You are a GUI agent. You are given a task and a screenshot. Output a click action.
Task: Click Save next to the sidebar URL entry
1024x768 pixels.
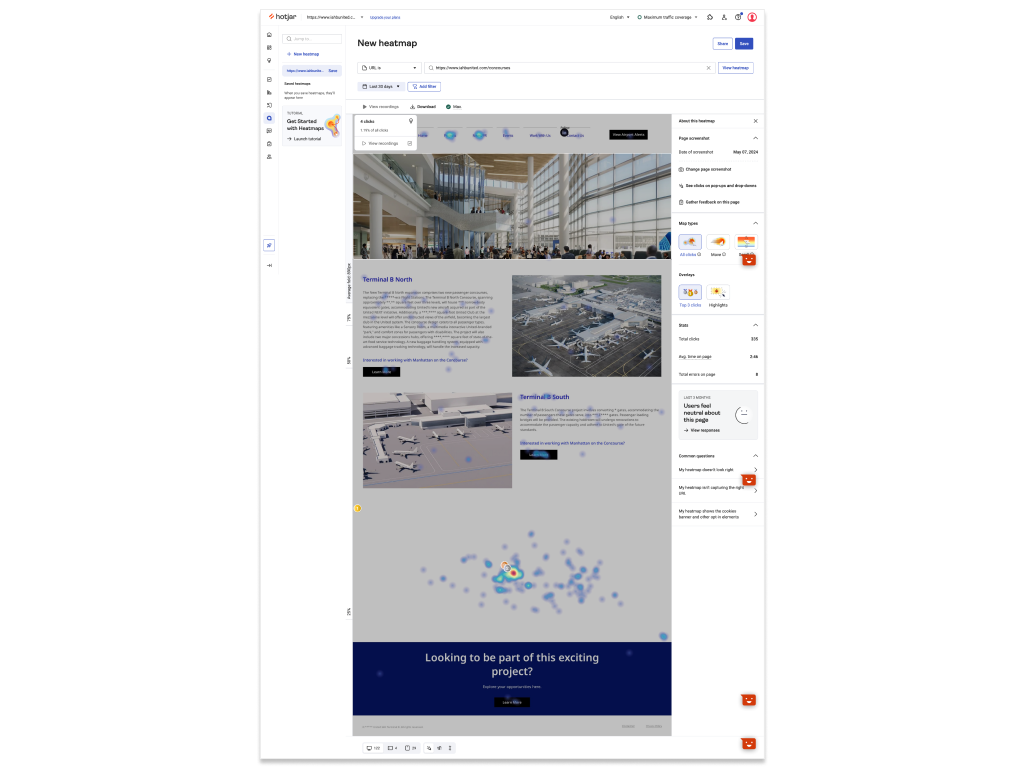click(333, 71)
